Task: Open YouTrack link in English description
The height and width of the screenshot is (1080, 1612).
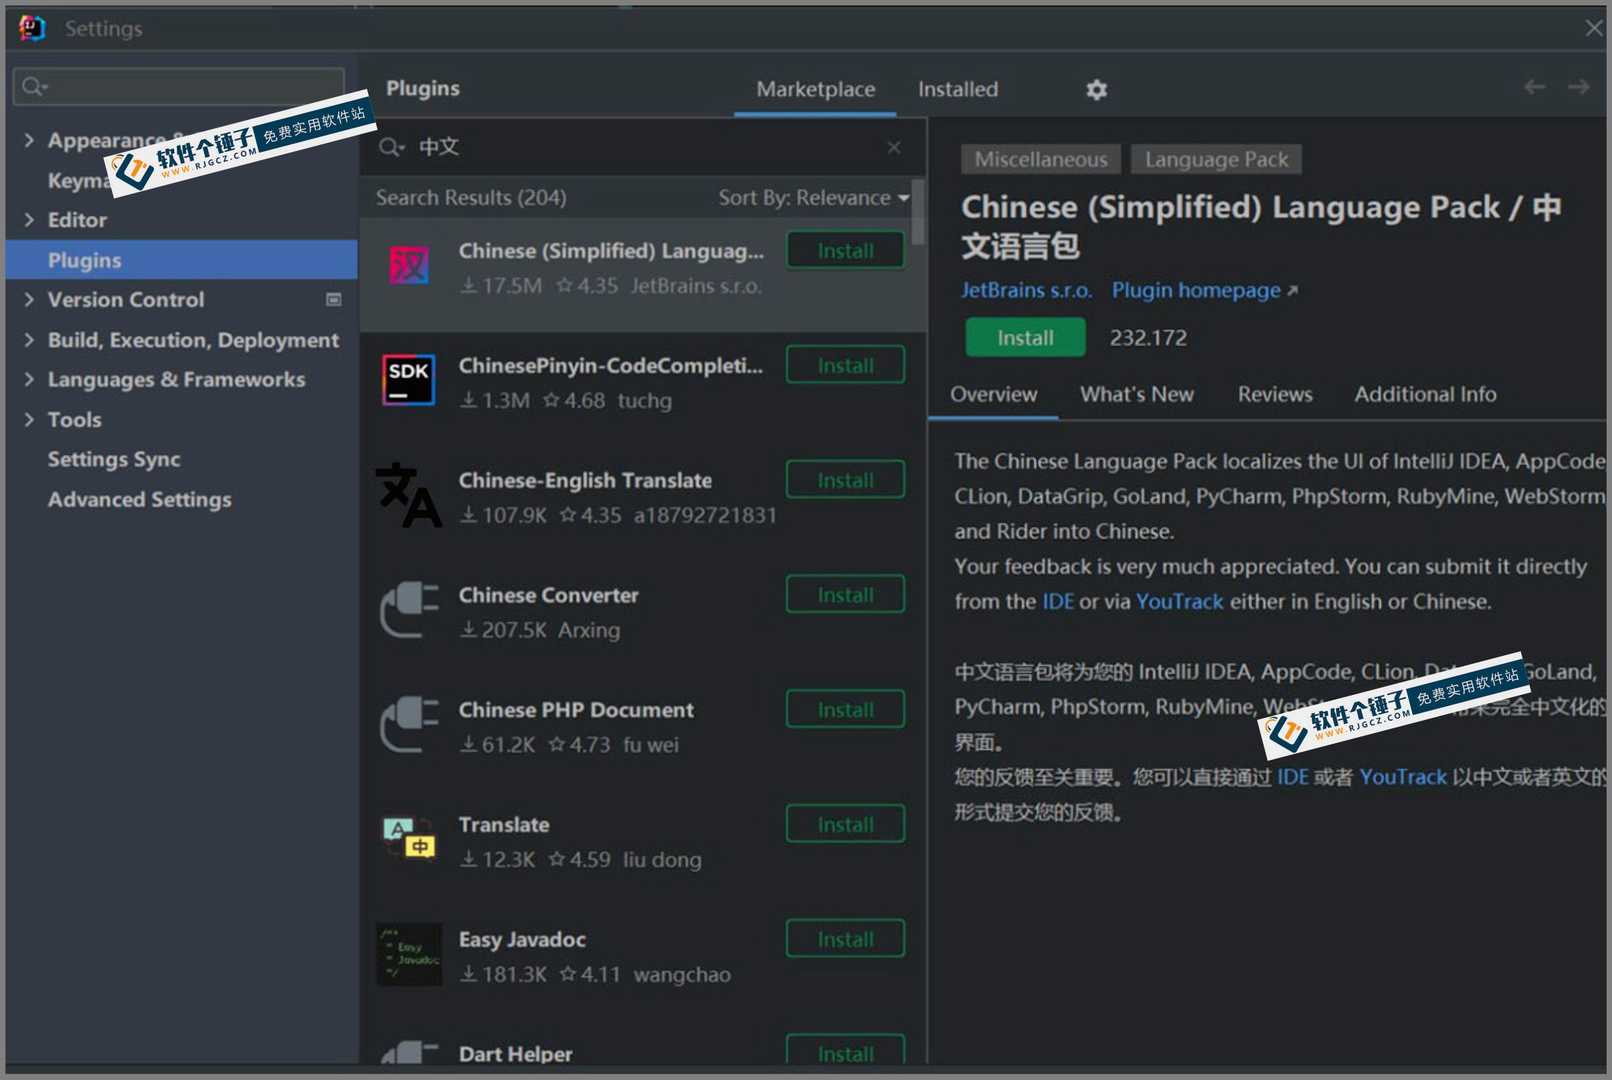Action: pyautogui.click(x=1179, y=602)
